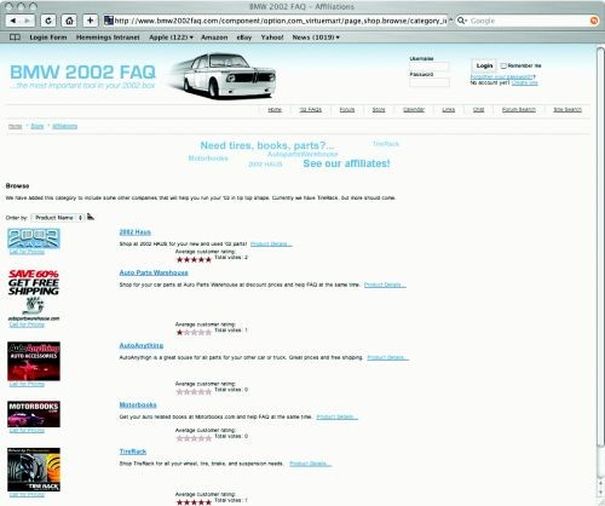Image resolution: width=605 pixels, height=506 pixels.
Task: Open the Forum navigation item
Action: pyautogui.click(x=347, y=110)
